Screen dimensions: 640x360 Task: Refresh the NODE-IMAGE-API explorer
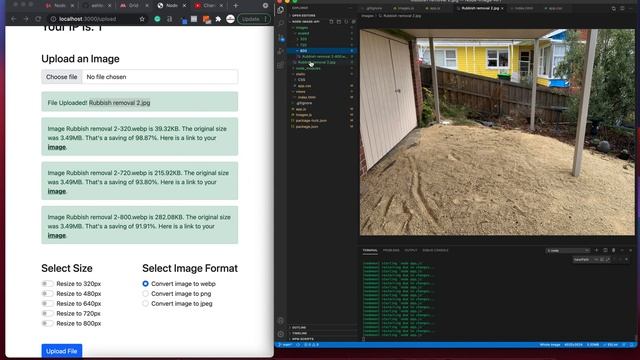pyautogui.click(x=346, y=22)
